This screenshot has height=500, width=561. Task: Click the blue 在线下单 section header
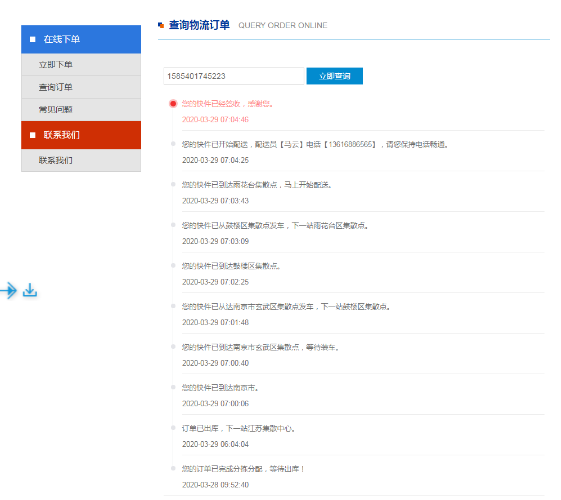click(81, 39)
